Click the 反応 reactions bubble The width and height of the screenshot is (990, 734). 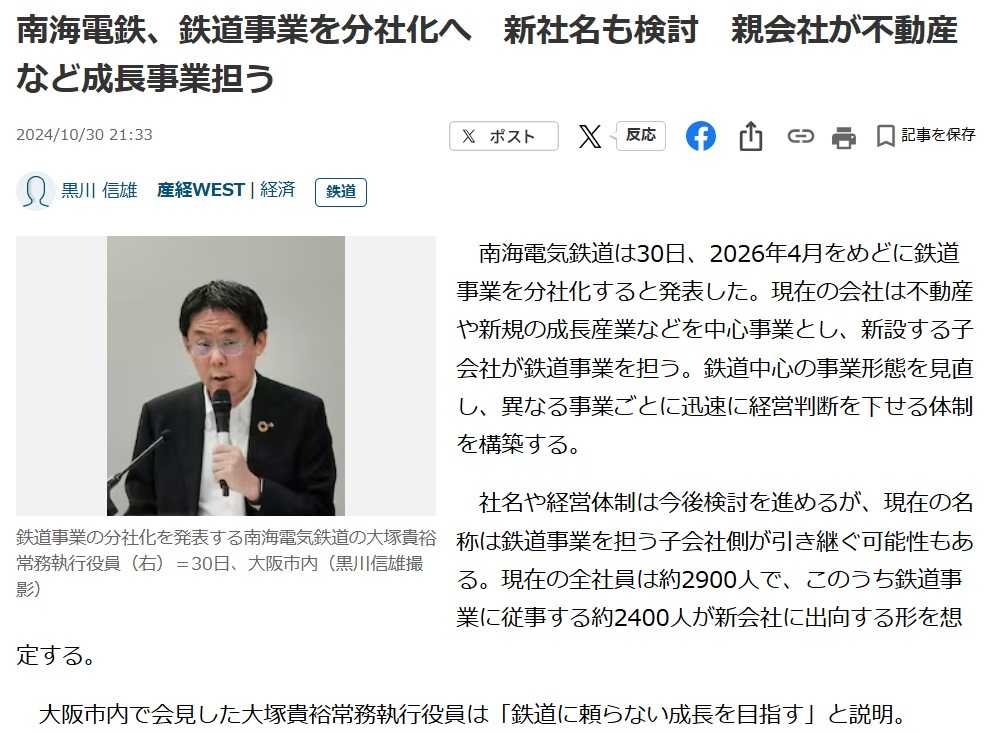(640, 135)
